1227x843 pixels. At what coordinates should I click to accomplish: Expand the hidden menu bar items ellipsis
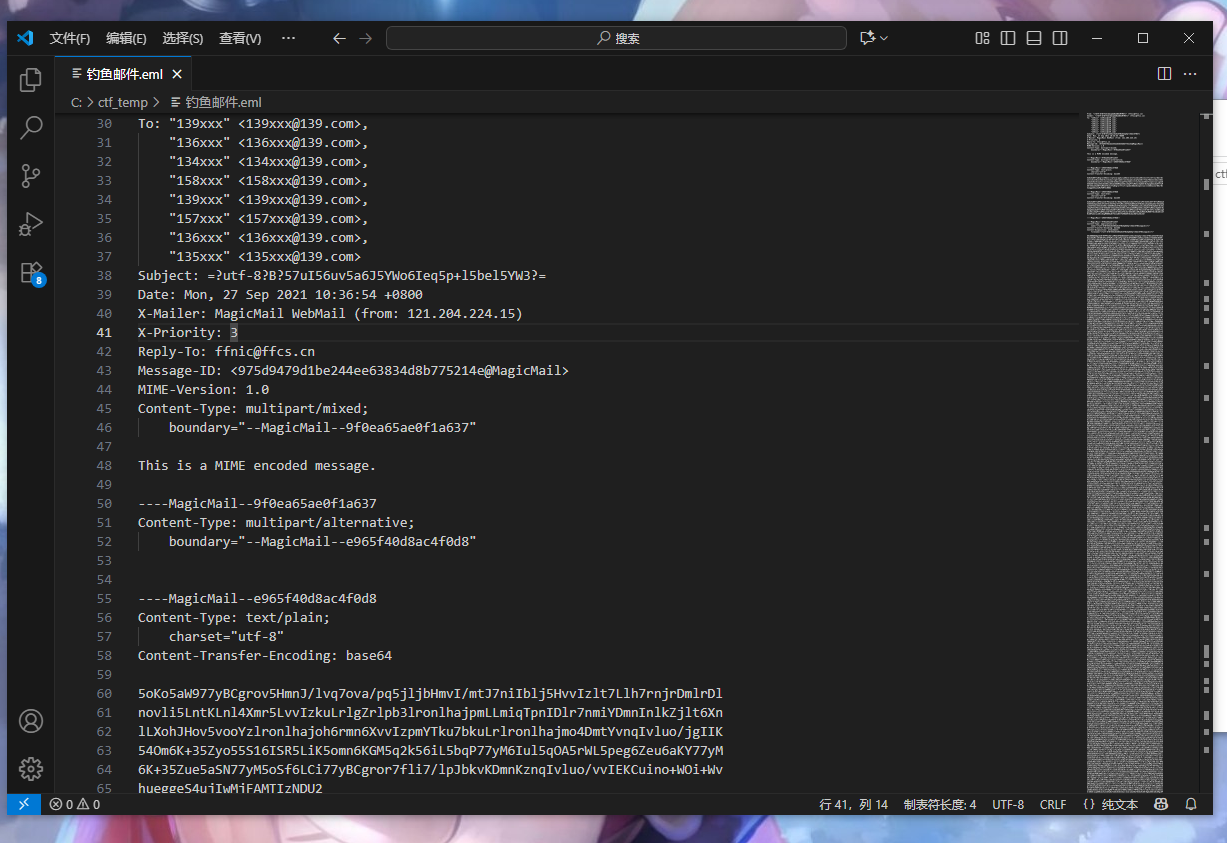point(288,38)
